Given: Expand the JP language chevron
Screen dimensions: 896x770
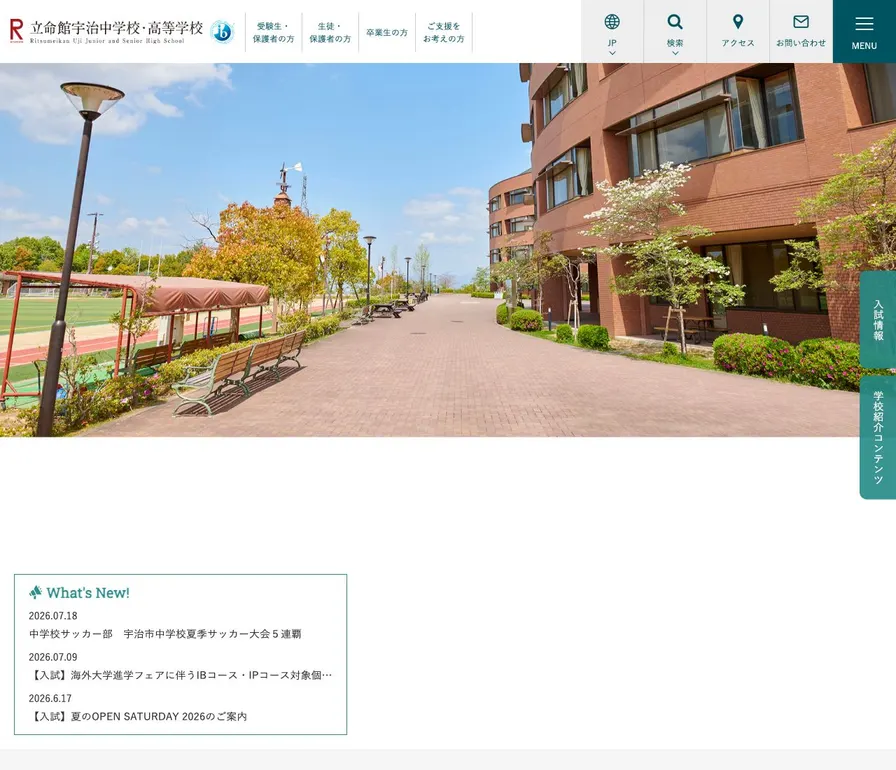Looking at the screenshot, I should pyautogui.click(x=612, y=53).
